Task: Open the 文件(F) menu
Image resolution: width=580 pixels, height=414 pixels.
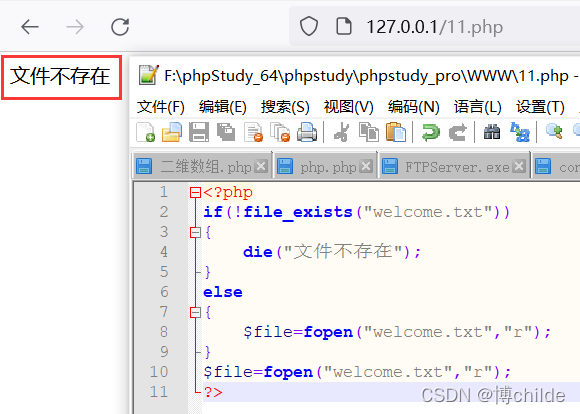Action: click(x=161, y=107)
